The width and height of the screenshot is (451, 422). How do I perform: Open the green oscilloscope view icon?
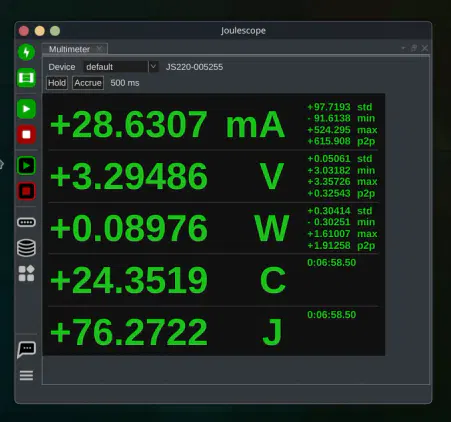click(26, 78)
